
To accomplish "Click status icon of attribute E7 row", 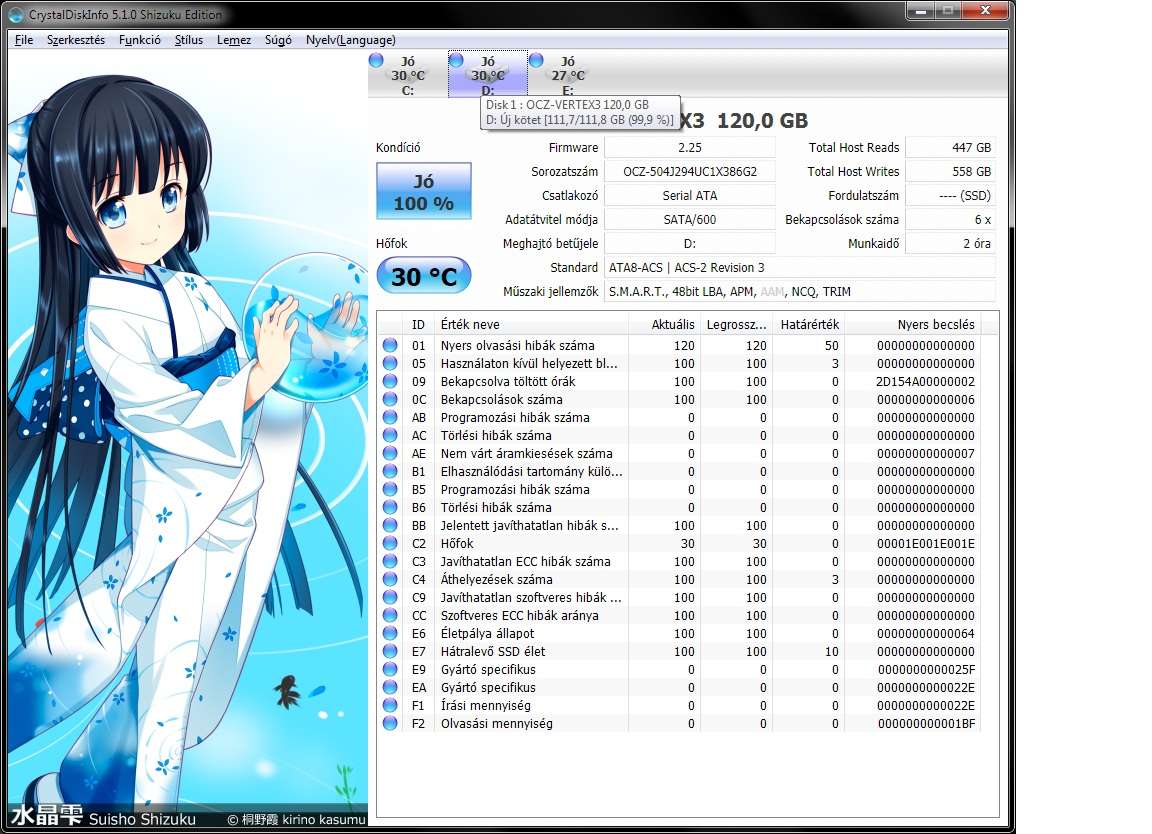I will pyautogui.click(x=390, y=651).
